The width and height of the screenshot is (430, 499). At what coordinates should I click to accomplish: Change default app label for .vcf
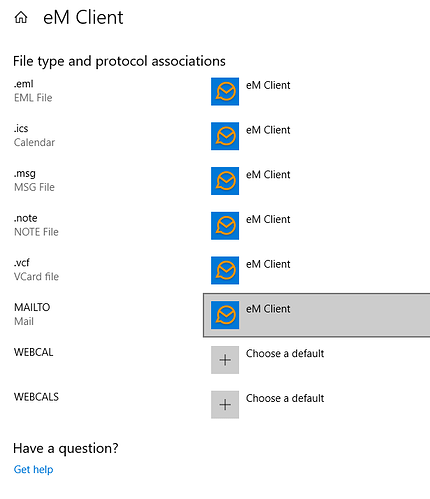point(268,264)
